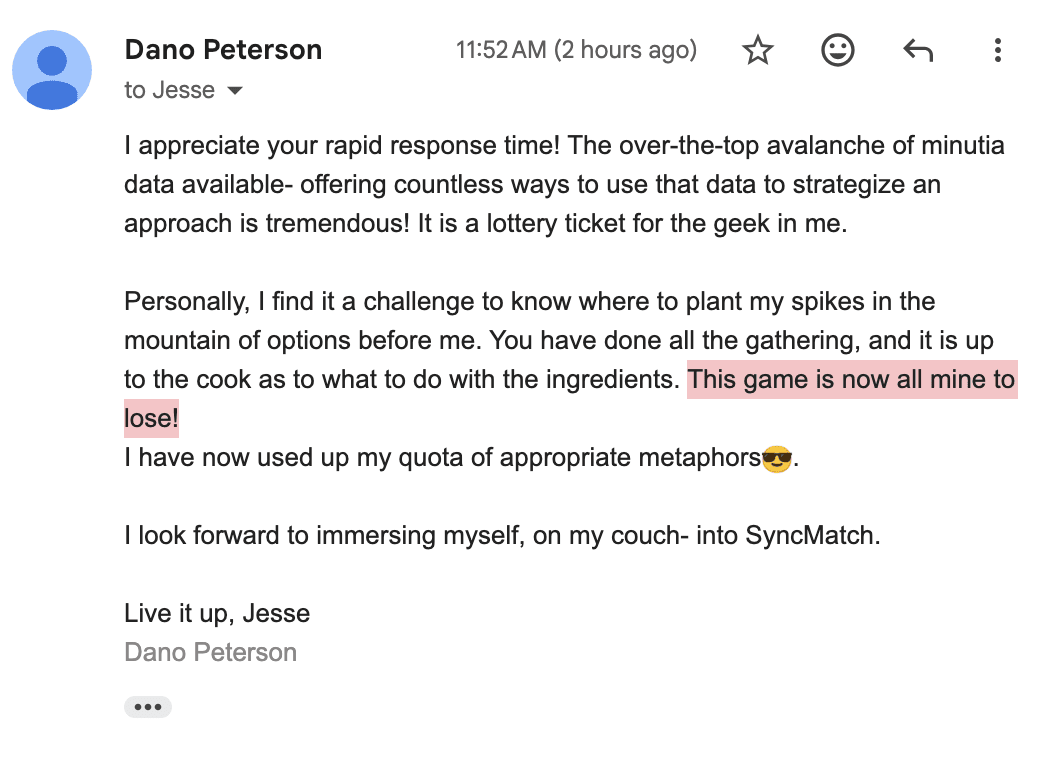Viewport: 1042px width, 762px height.
Task: Click the reply curved arrow icon
Action: click(x=918, y=50)
